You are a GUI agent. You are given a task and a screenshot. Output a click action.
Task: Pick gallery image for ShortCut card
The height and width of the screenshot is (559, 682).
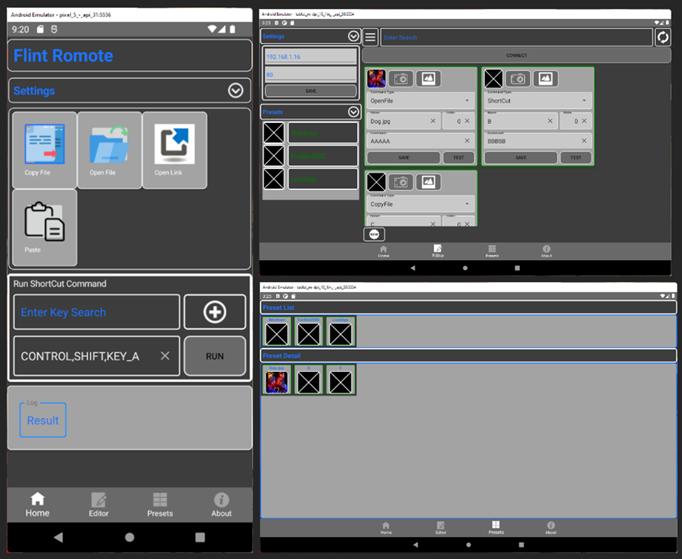click(545, 79)
